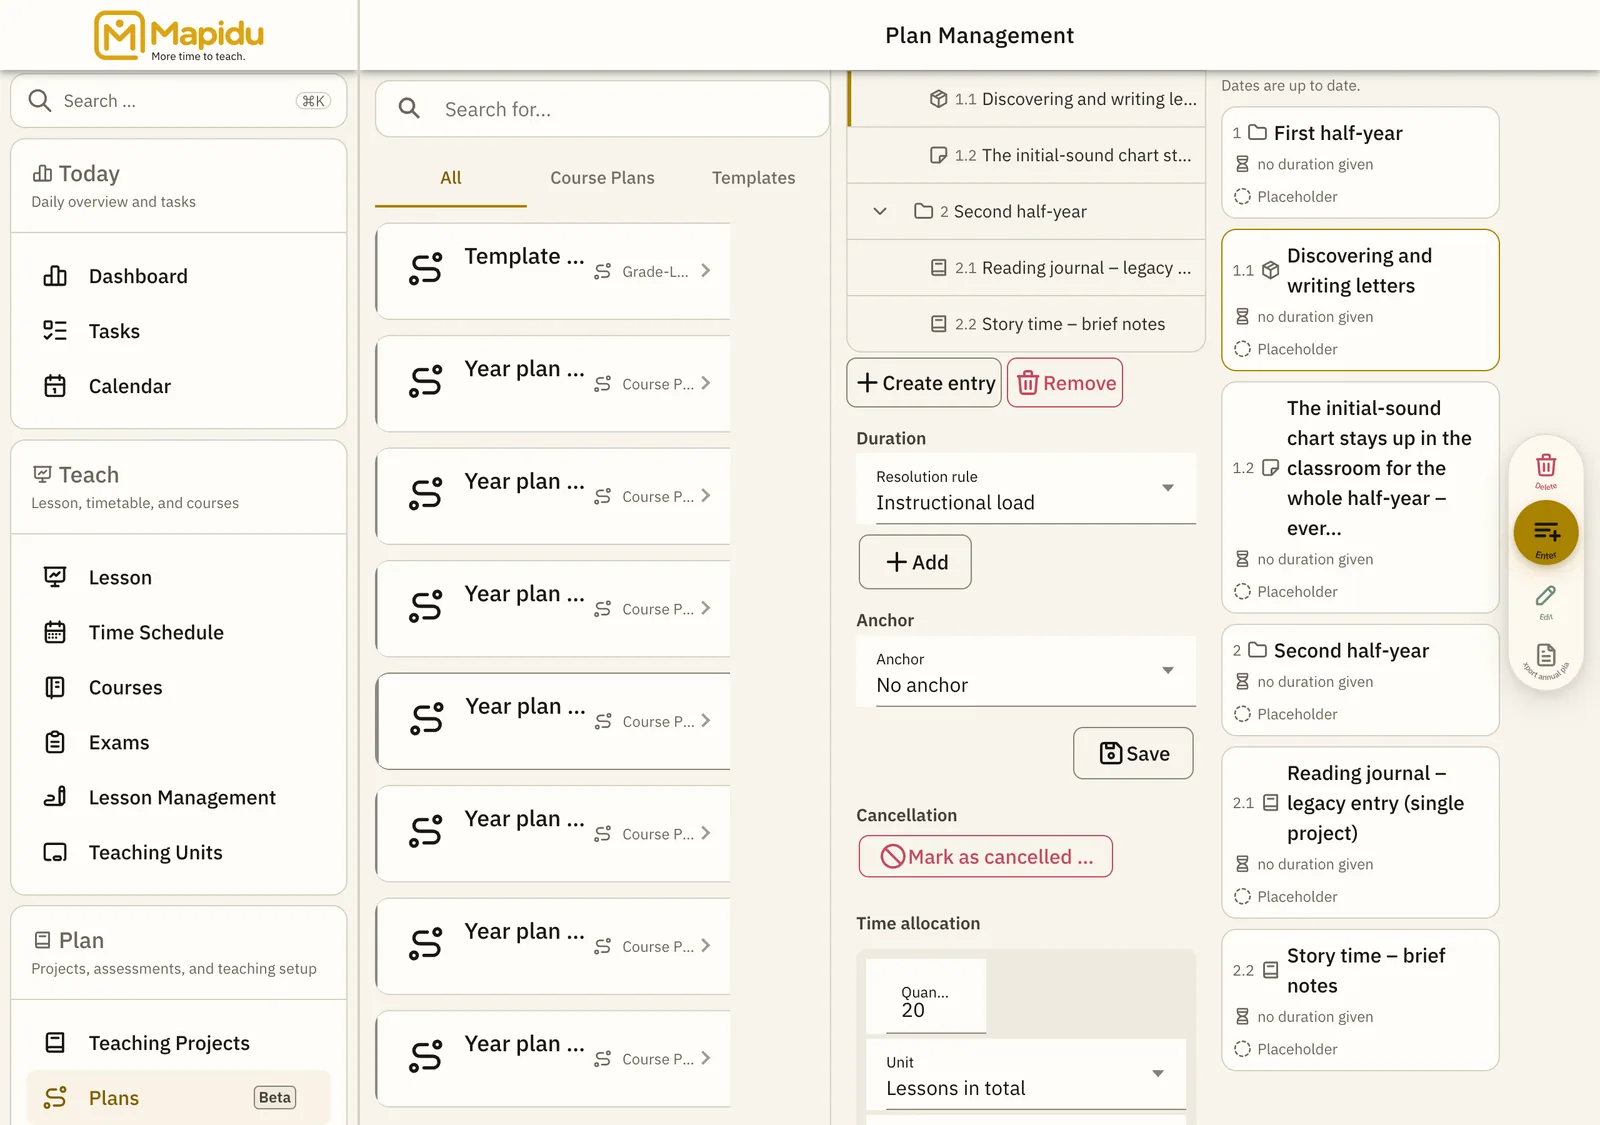Open the Tasks page in sidebar
Screen dimensions: 1600x1125
179,331
